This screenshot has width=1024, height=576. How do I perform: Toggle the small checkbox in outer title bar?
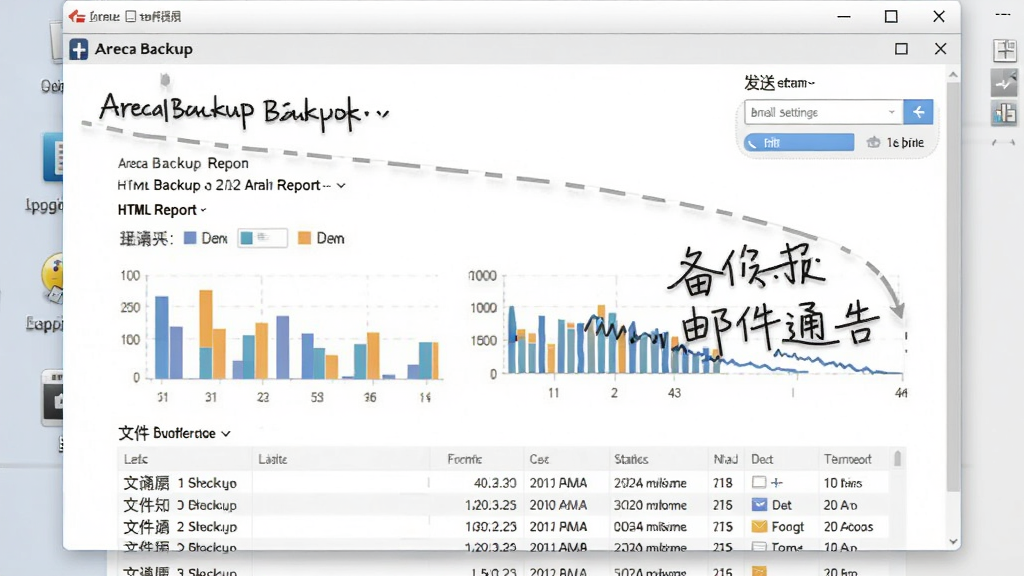click(131, 16)
